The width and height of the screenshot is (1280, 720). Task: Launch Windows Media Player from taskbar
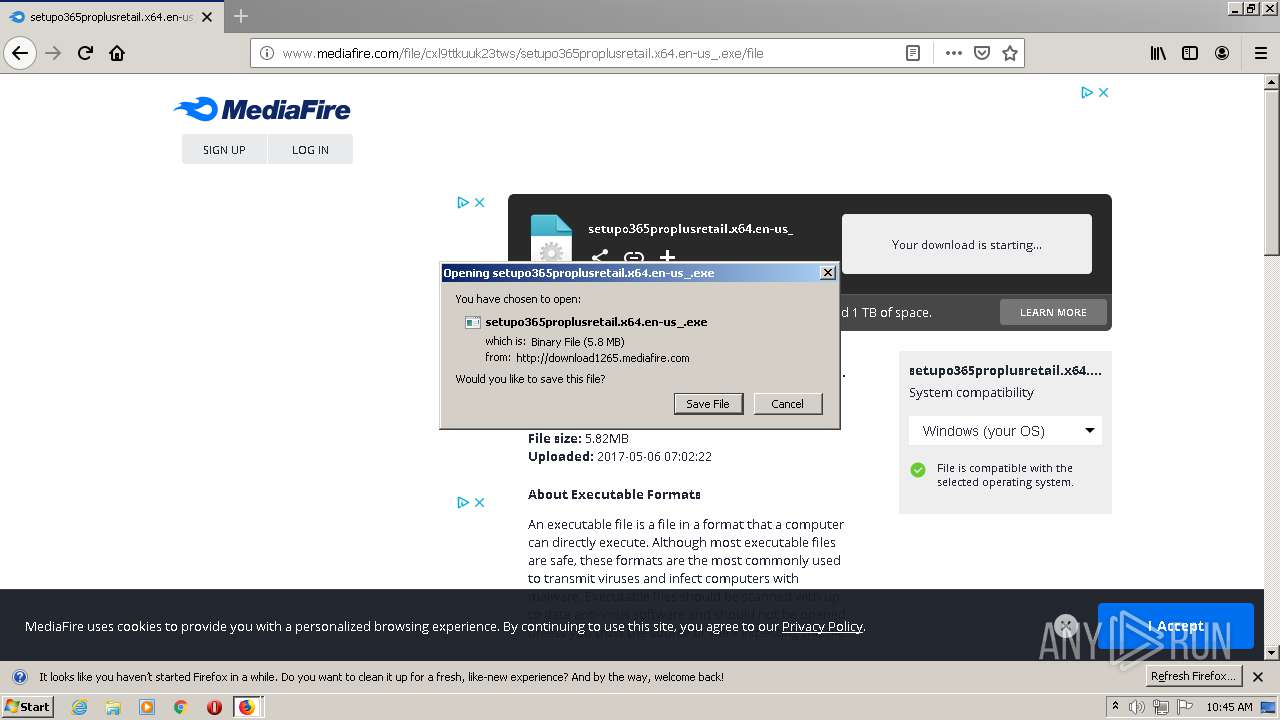[x=147, y=707]
